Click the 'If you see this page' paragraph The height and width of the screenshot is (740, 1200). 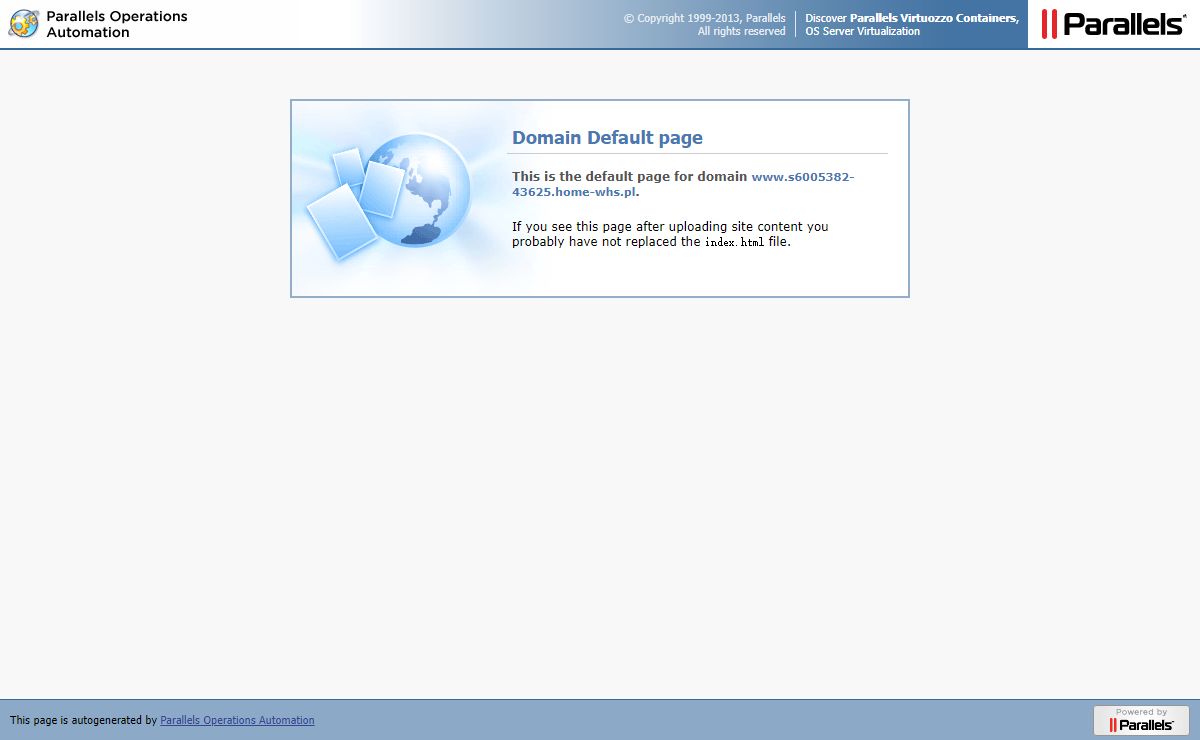tap(670, 234)
